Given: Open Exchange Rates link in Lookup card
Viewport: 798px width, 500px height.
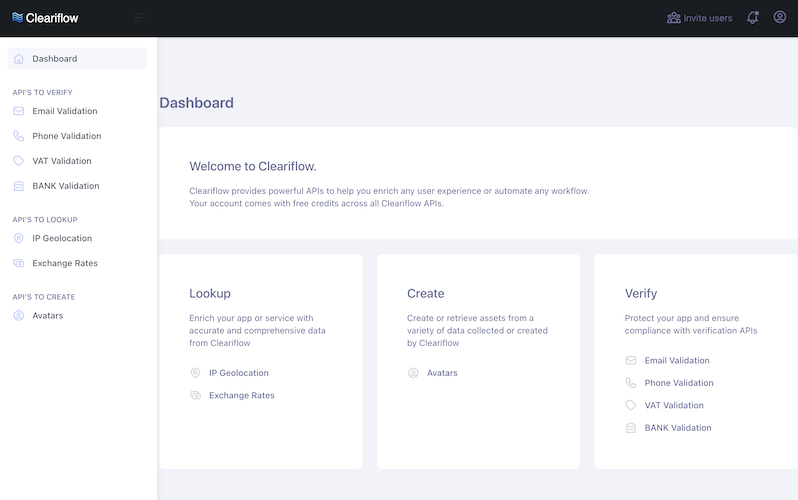Looking at the screenshot, I should pyautogui.click(x=242, y=395).
